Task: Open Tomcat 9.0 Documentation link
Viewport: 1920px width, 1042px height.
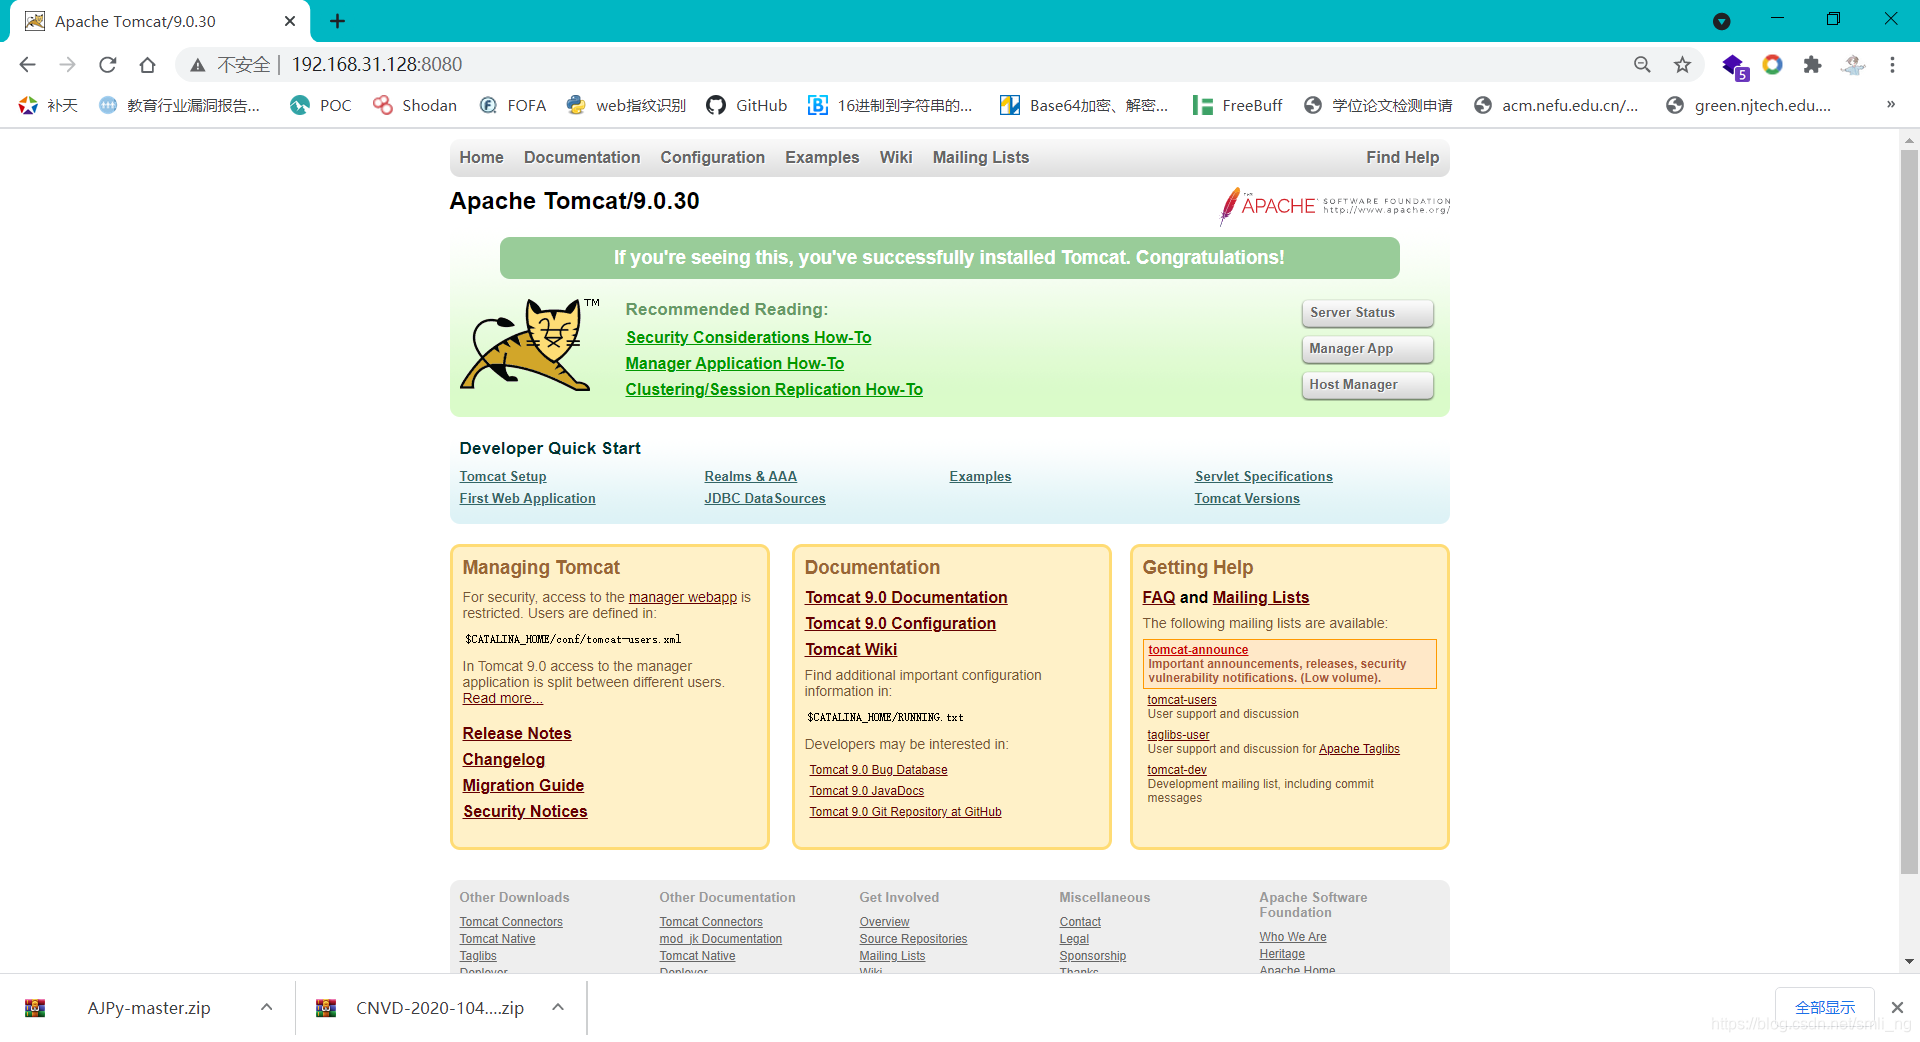Action: (x=906, y=598)
